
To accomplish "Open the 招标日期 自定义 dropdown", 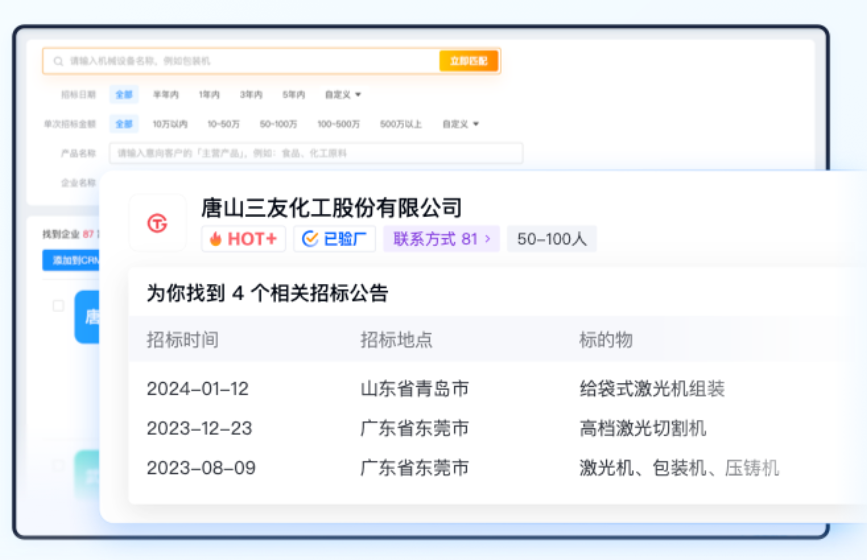I will [342, 95].
